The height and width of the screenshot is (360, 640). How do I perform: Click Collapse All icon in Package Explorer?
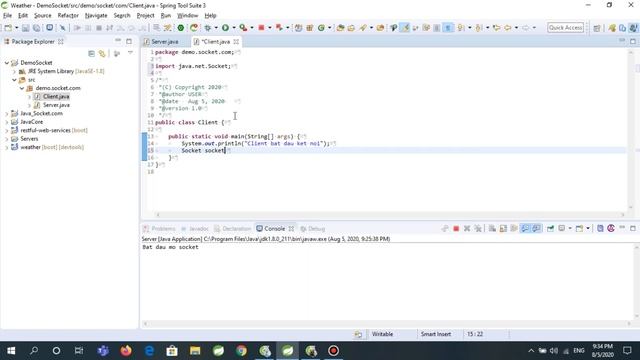91,53
